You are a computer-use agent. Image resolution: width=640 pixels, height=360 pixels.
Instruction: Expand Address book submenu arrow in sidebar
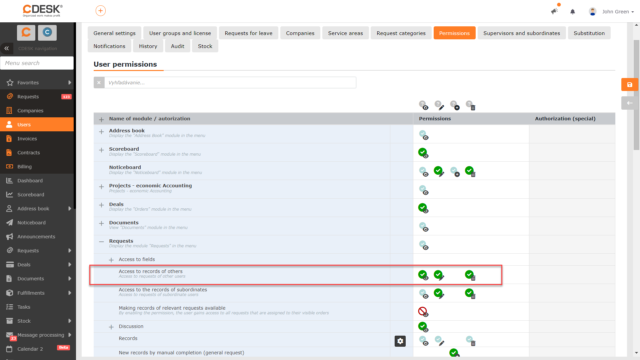69,209
